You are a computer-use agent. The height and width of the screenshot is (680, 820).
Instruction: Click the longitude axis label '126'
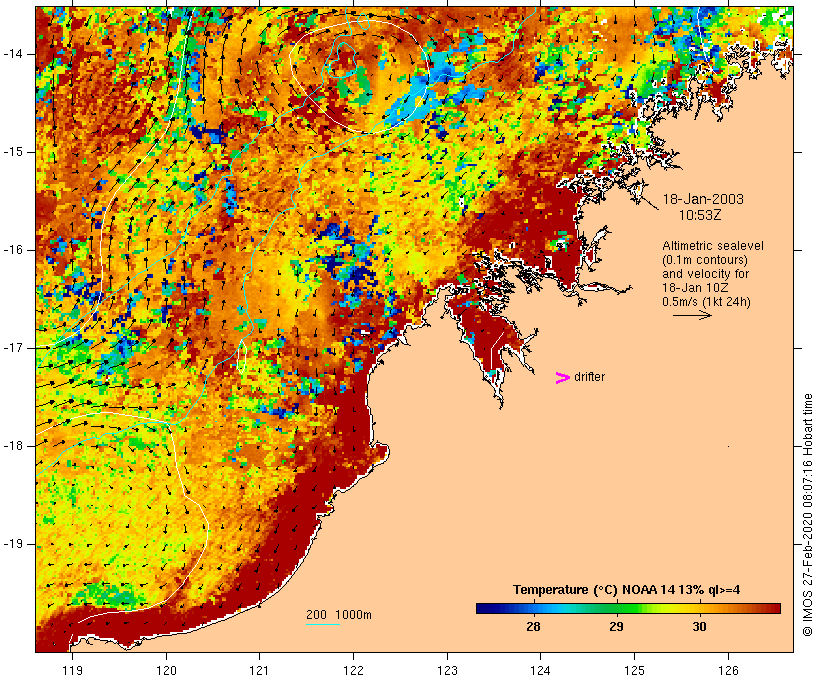pos(728,670)
